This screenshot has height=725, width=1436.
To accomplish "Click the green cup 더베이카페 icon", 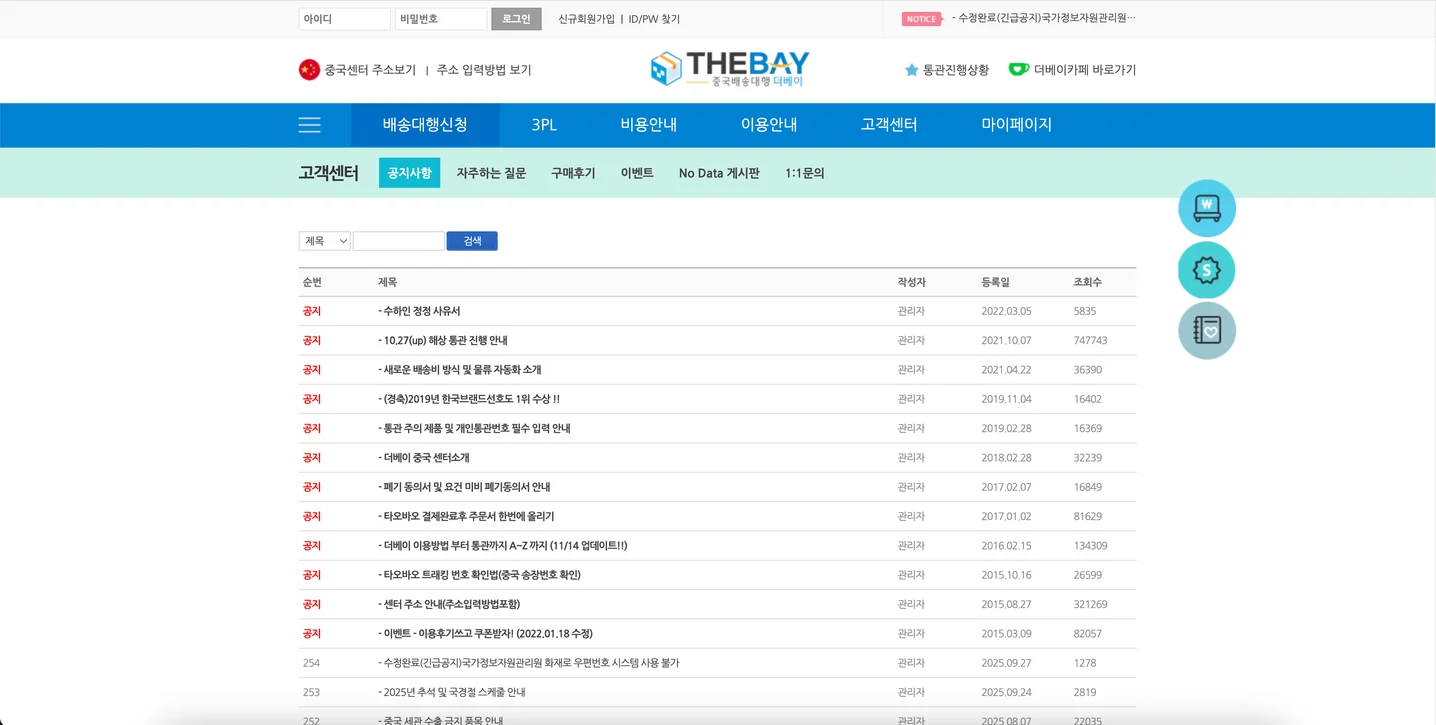I will (x=1020, y=69).
